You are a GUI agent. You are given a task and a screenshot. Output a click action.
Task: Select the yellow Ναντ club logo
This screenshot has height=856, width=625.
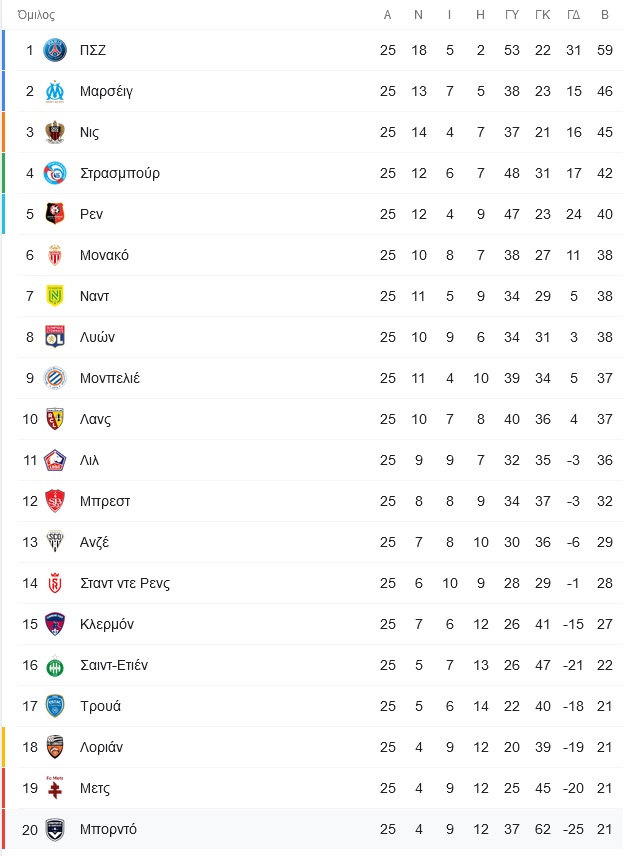[x=55, y=296]
